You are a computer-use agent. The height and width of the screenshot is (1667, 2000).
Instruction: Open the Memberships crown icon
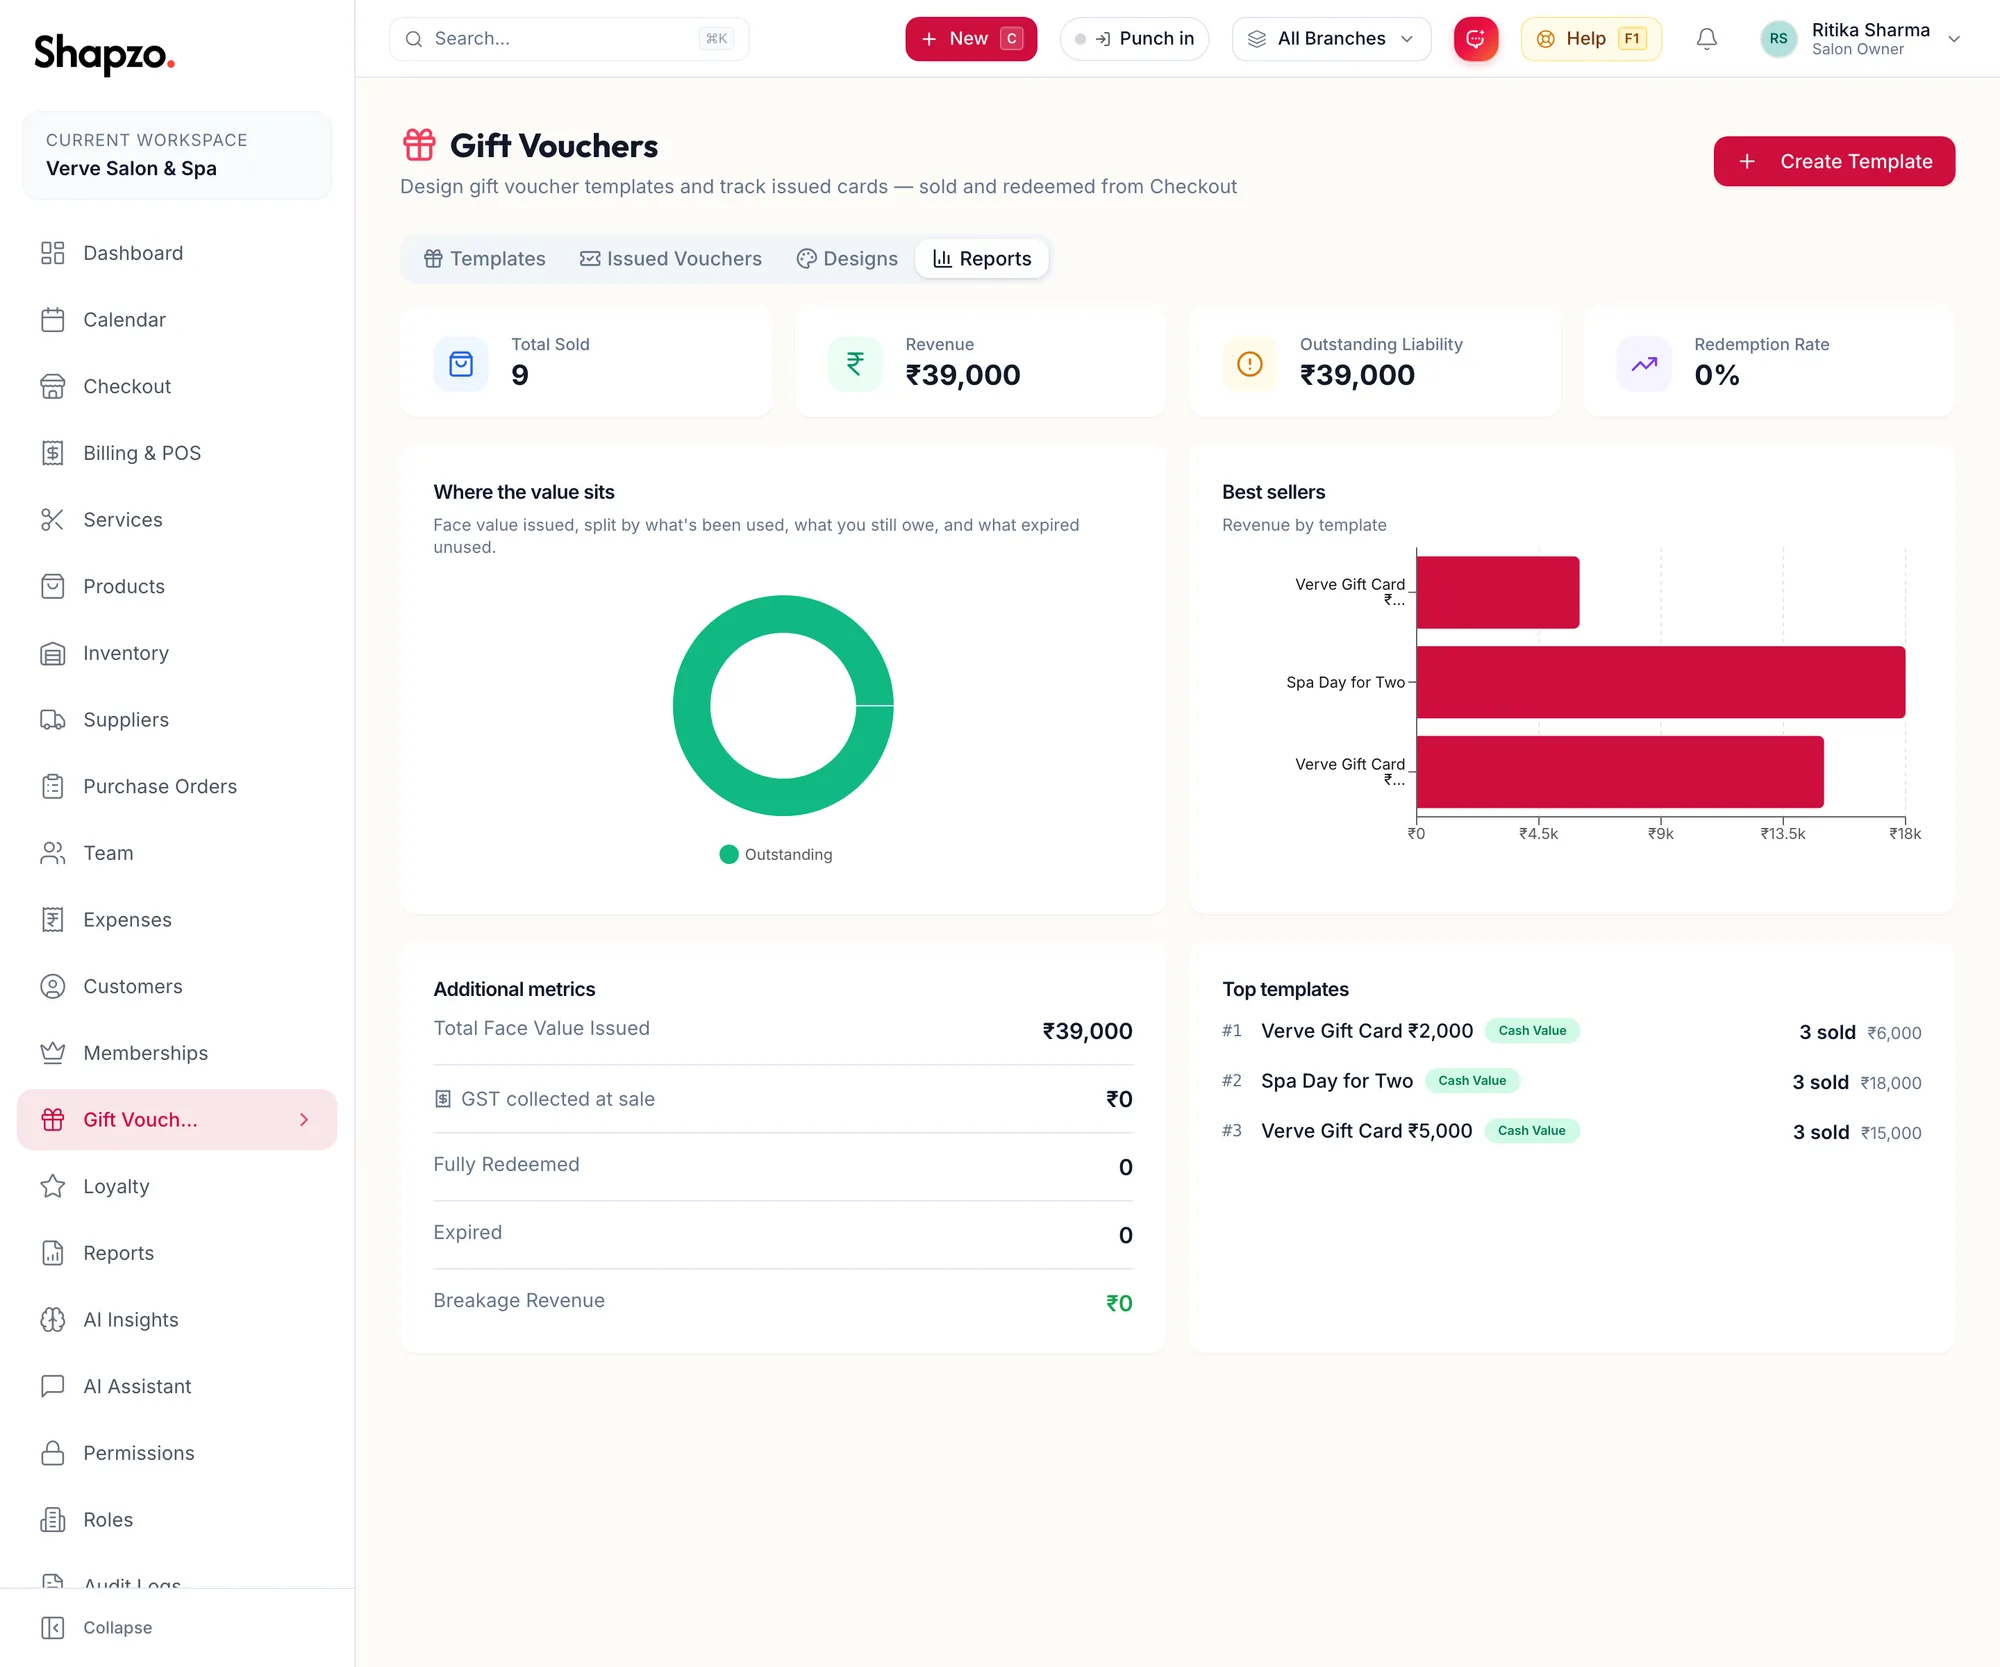click(x=52, y=1053)
